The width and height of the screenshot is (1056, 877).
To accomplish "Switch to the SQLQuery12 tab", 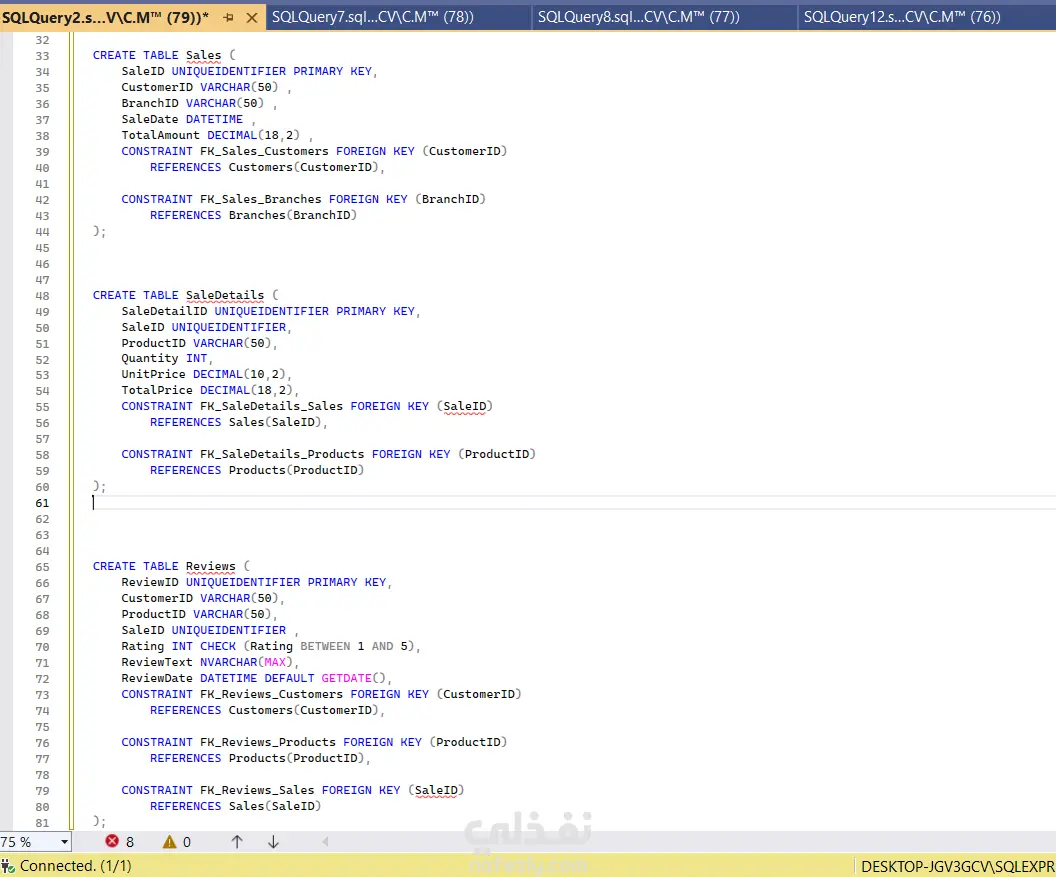I will (901, 17).
